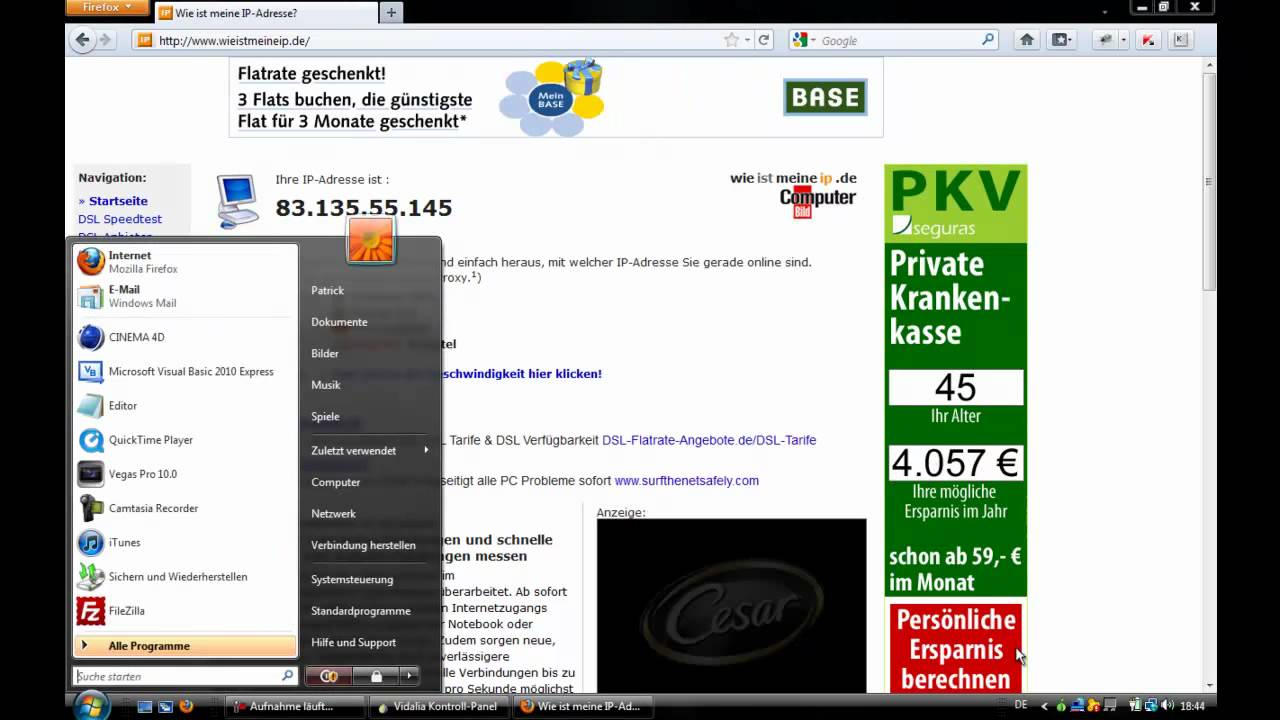
Task: Open shutdown options arrow in Start menu
Action: (409, 676)
